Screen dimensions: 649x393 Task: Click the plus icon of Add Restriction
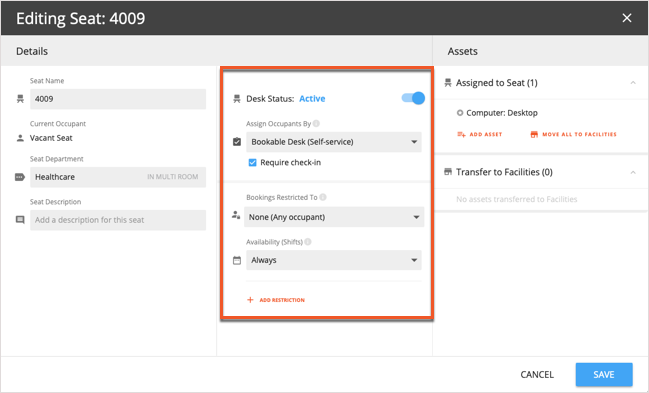point(250,300)
